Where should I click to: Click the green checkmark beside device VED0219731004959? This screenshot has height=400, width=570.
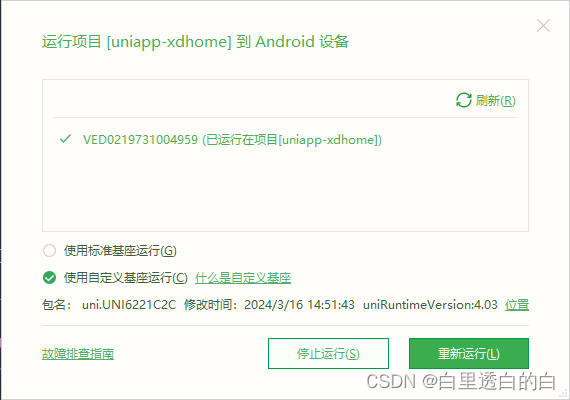(x=66, y=139)
